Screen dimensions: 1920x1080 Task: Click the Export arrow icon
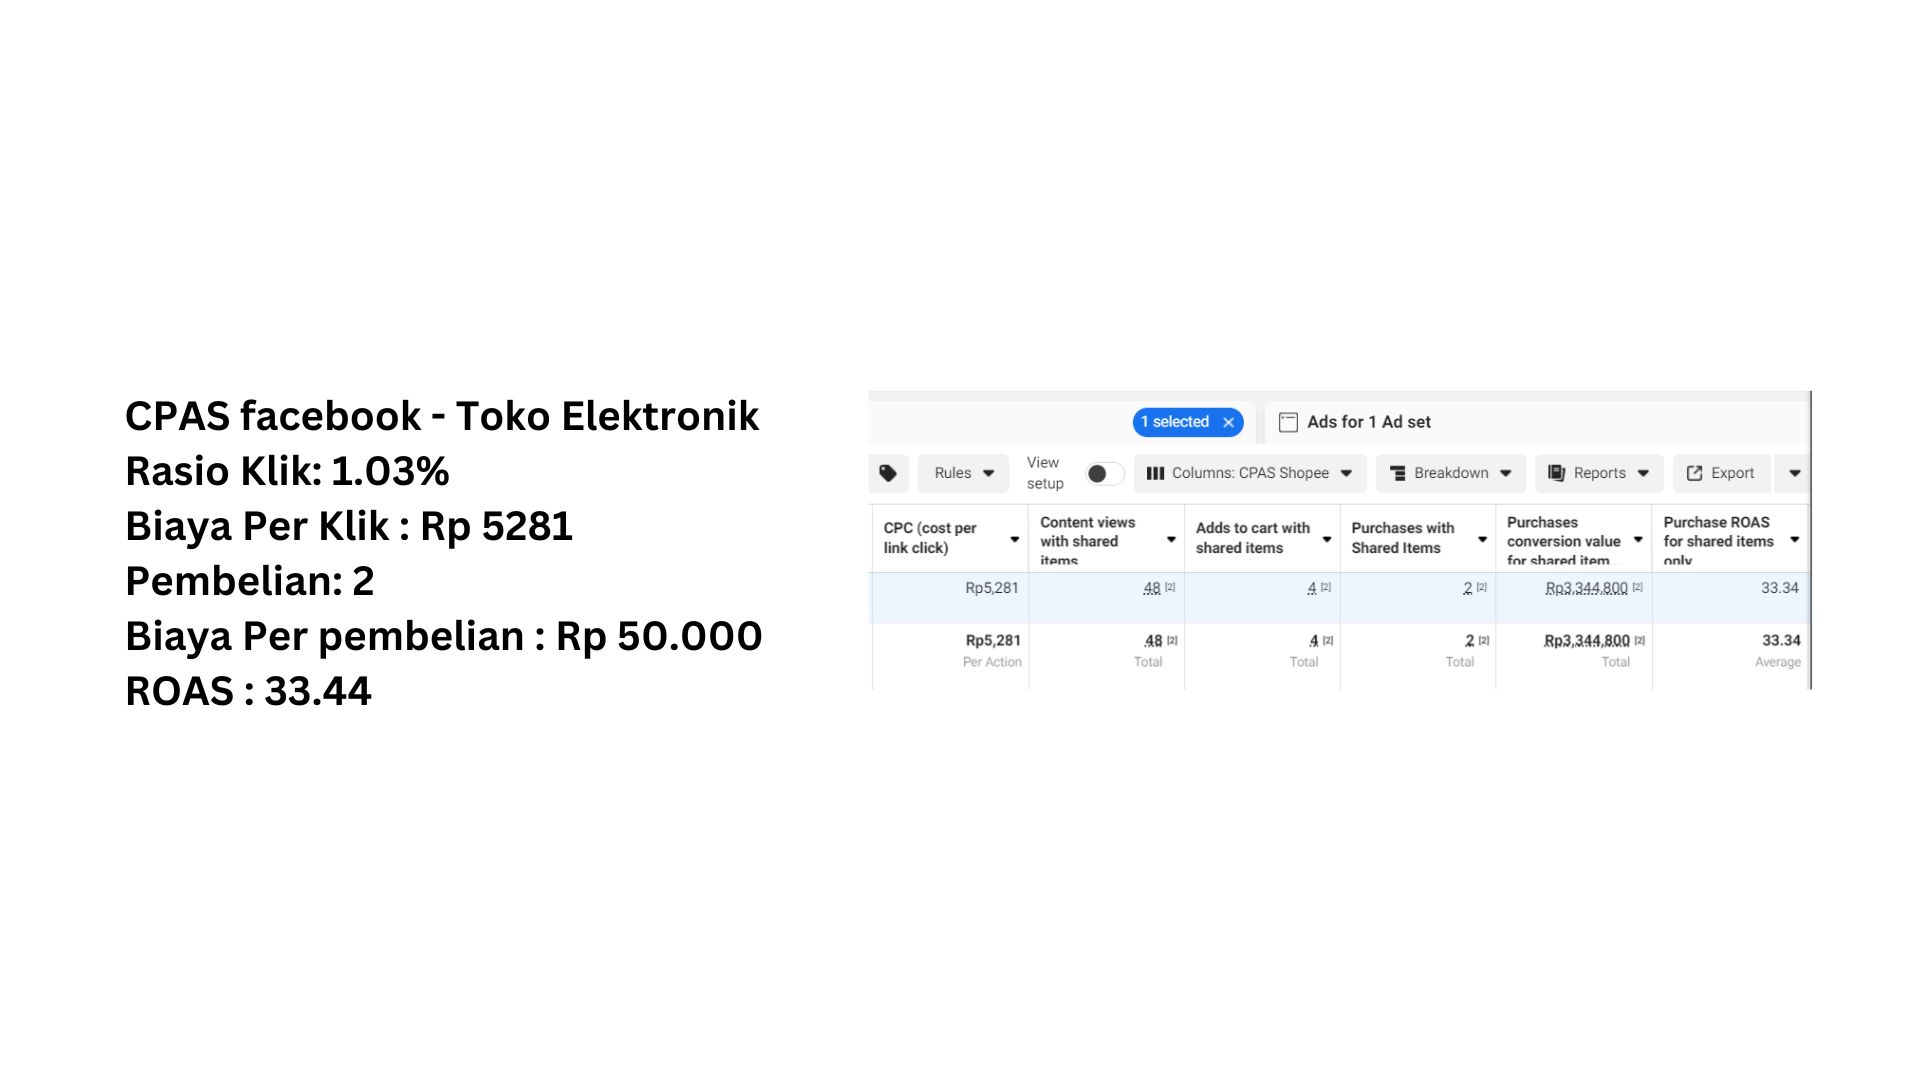point(1694,473)
